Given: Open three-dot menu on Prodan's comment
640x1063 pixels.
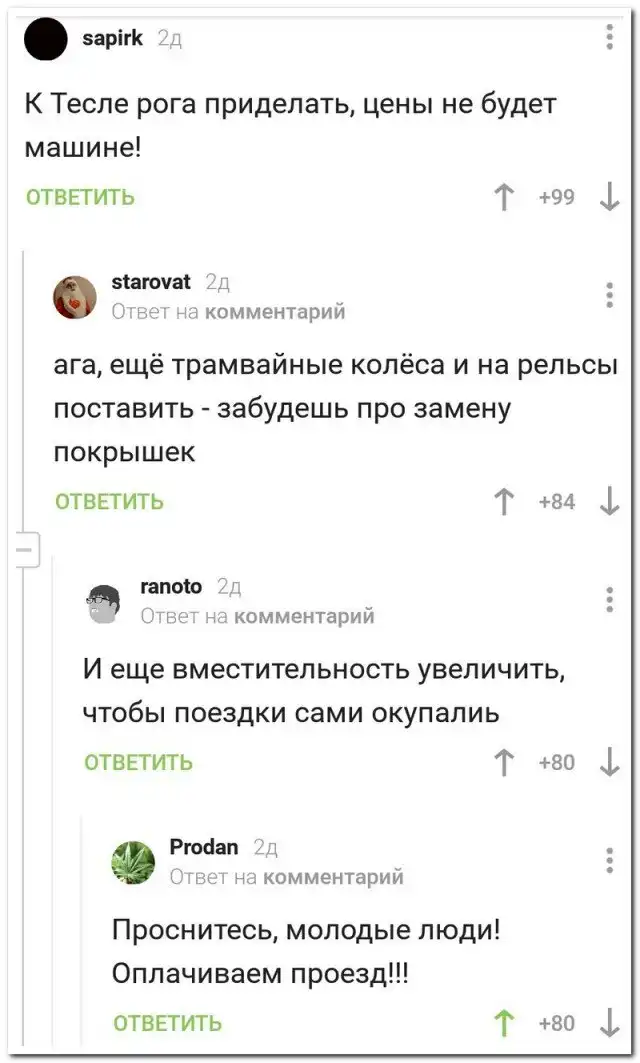Looking at the screenshot, I should (x=610, y=860).
